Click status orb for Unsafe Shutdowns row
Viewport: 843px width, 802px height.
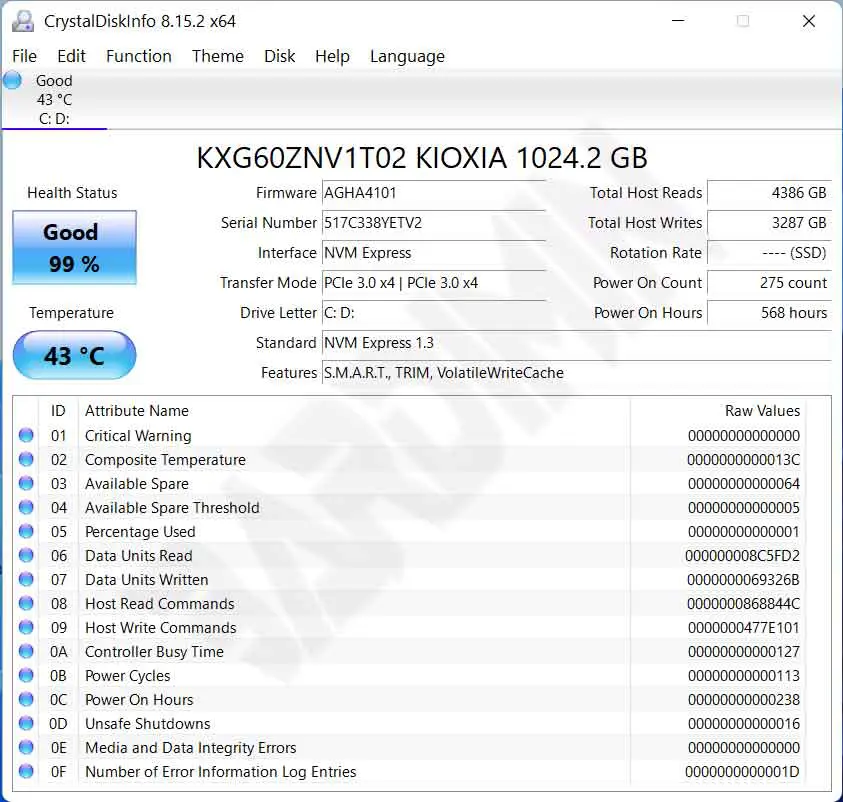pyautogui.click(x=26, y=724)
